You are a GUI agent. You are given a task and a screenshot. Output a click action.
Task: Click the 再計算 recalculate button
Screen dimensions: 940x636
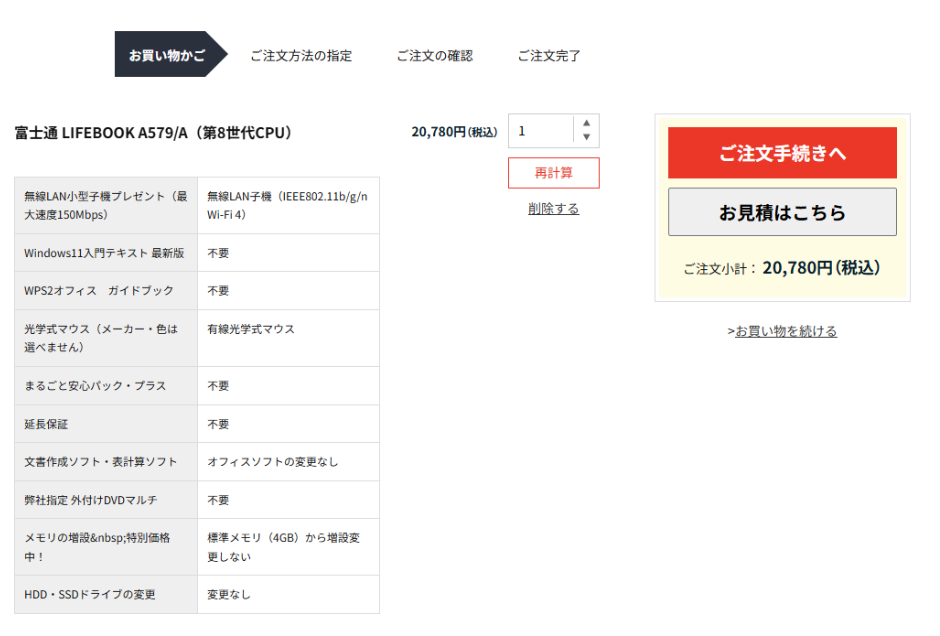[553, 173]
